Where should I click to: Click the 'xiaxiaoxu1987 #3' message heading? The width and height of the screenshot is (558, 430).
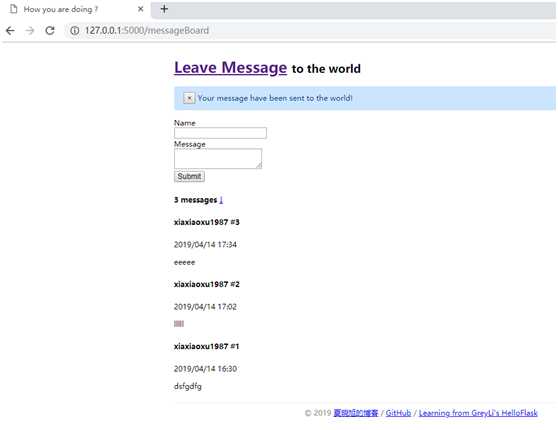tap(207, 222)
